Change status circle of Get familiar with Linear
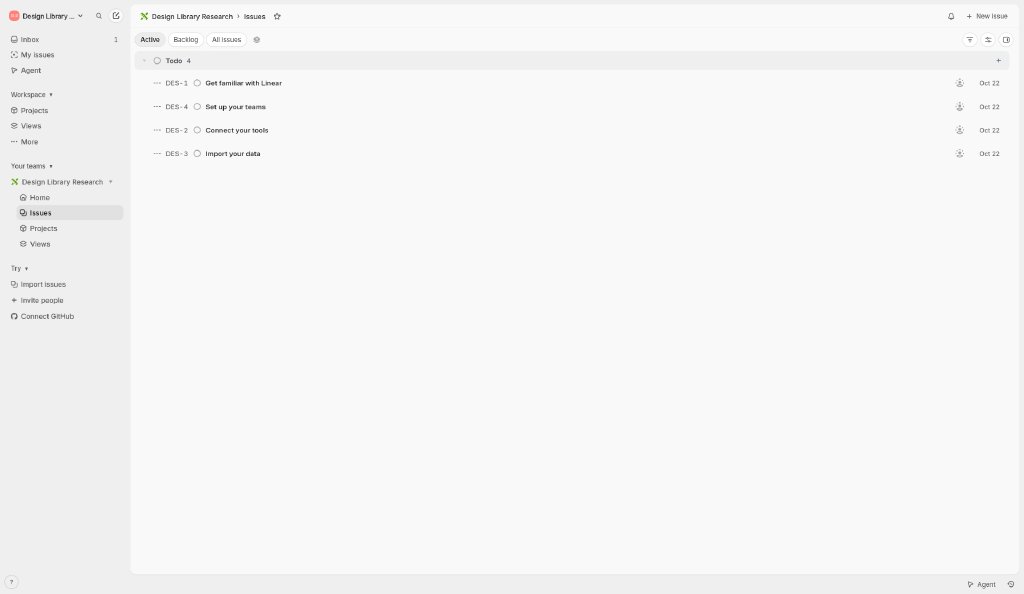1024x594 pixels. pos(197,84)
